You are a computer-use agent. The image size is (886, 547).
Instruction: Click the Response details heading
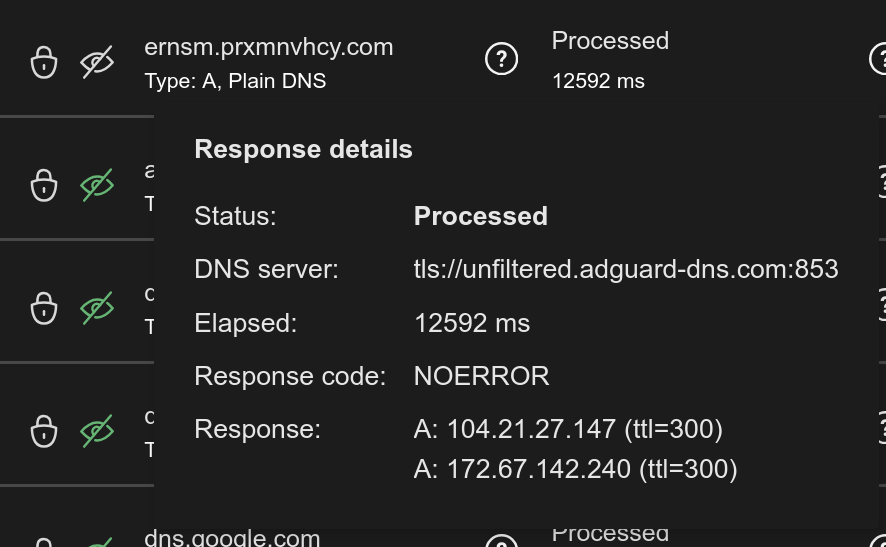[303, 149]
